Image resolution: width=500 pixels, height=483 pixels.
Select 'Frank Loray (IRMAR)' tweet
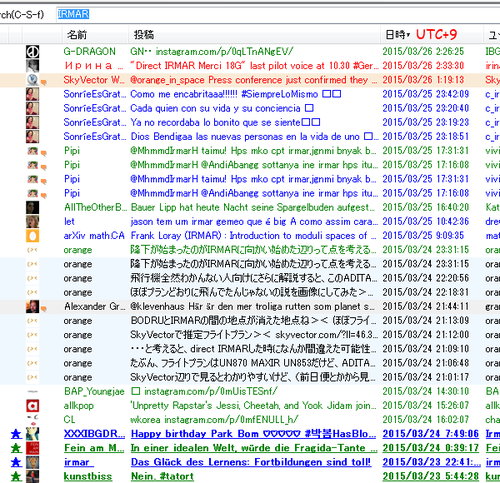point(253,236)
